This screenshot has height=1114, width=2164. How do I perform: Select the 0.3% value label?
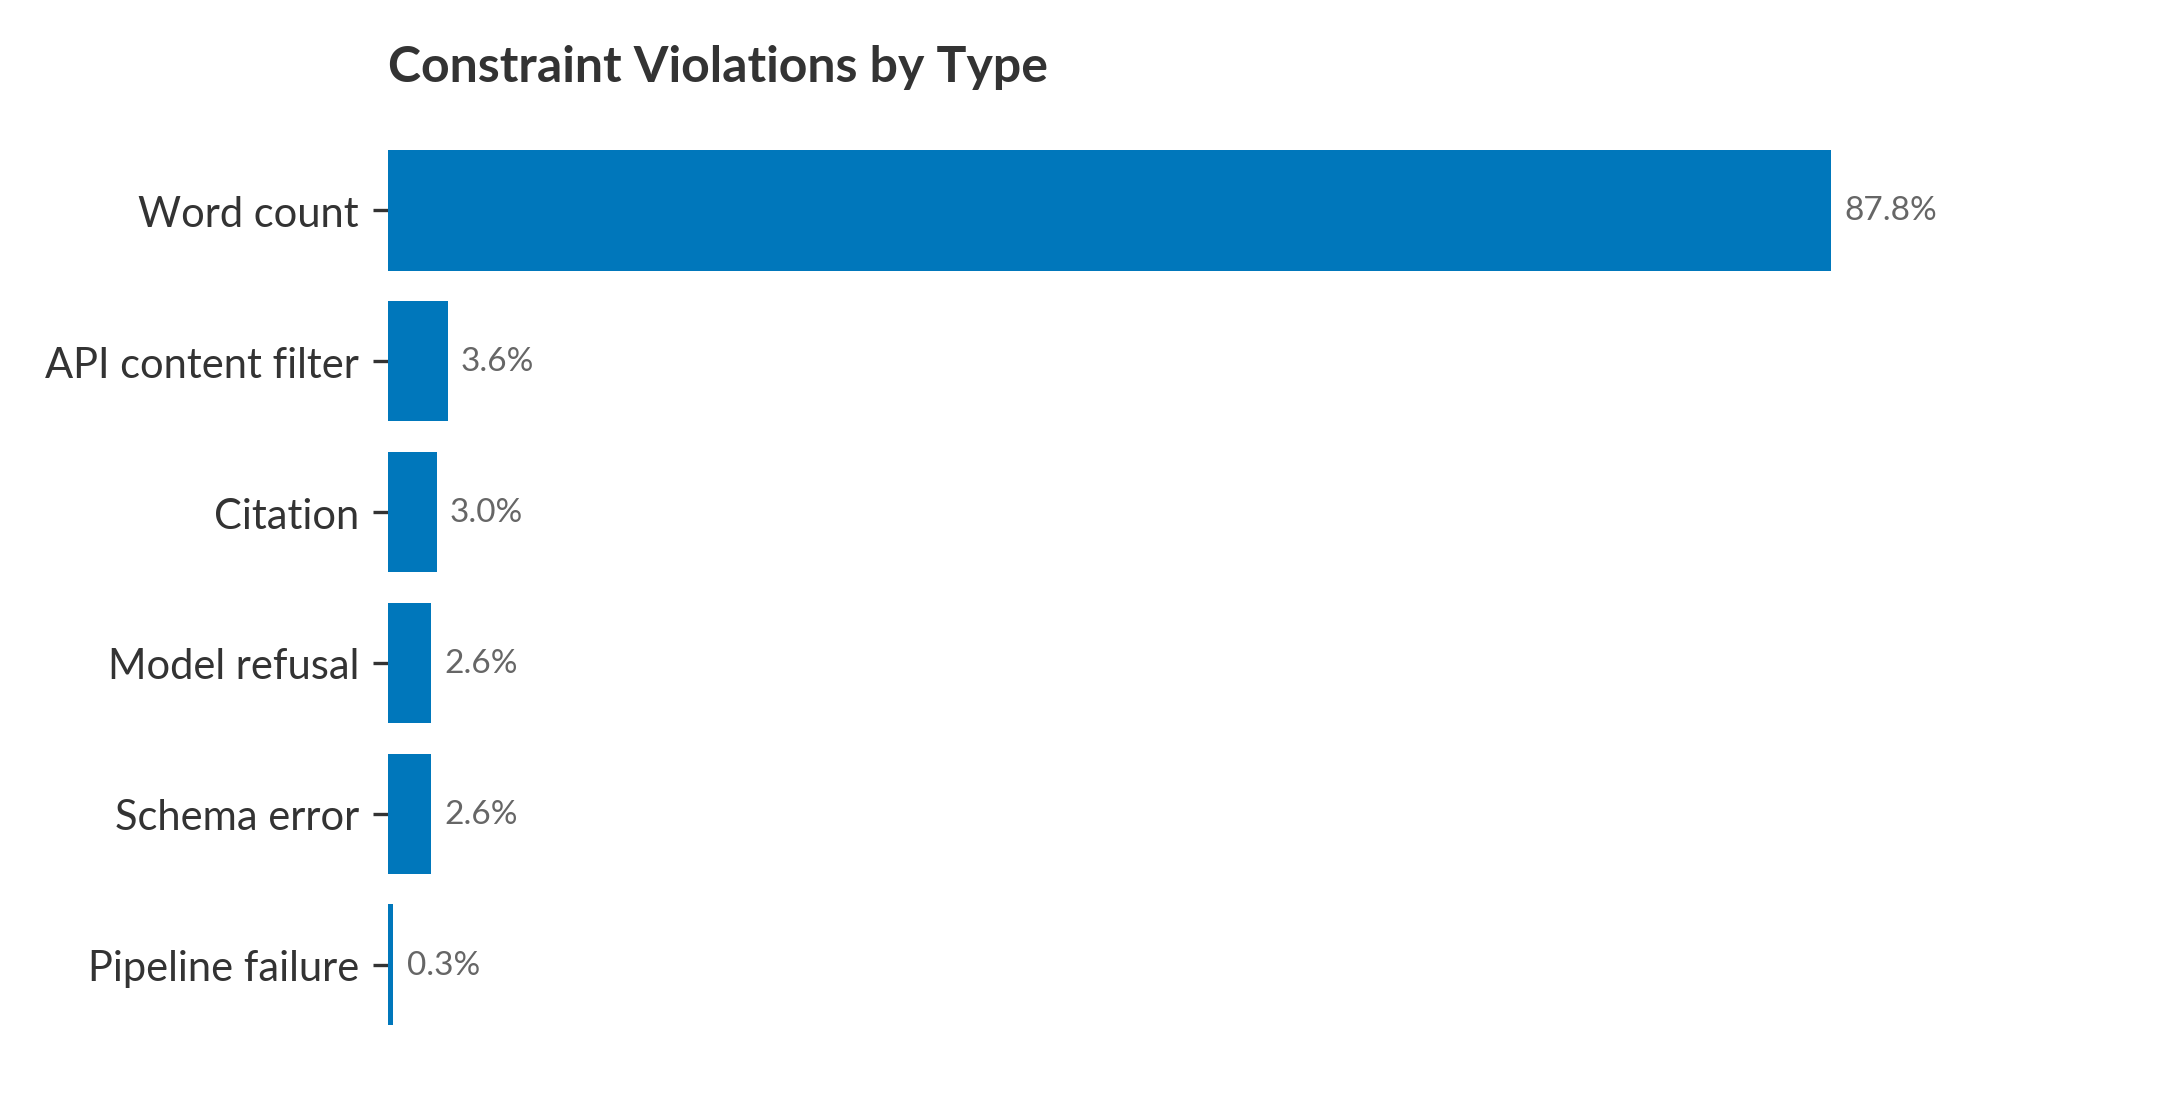tap(443, 964)
